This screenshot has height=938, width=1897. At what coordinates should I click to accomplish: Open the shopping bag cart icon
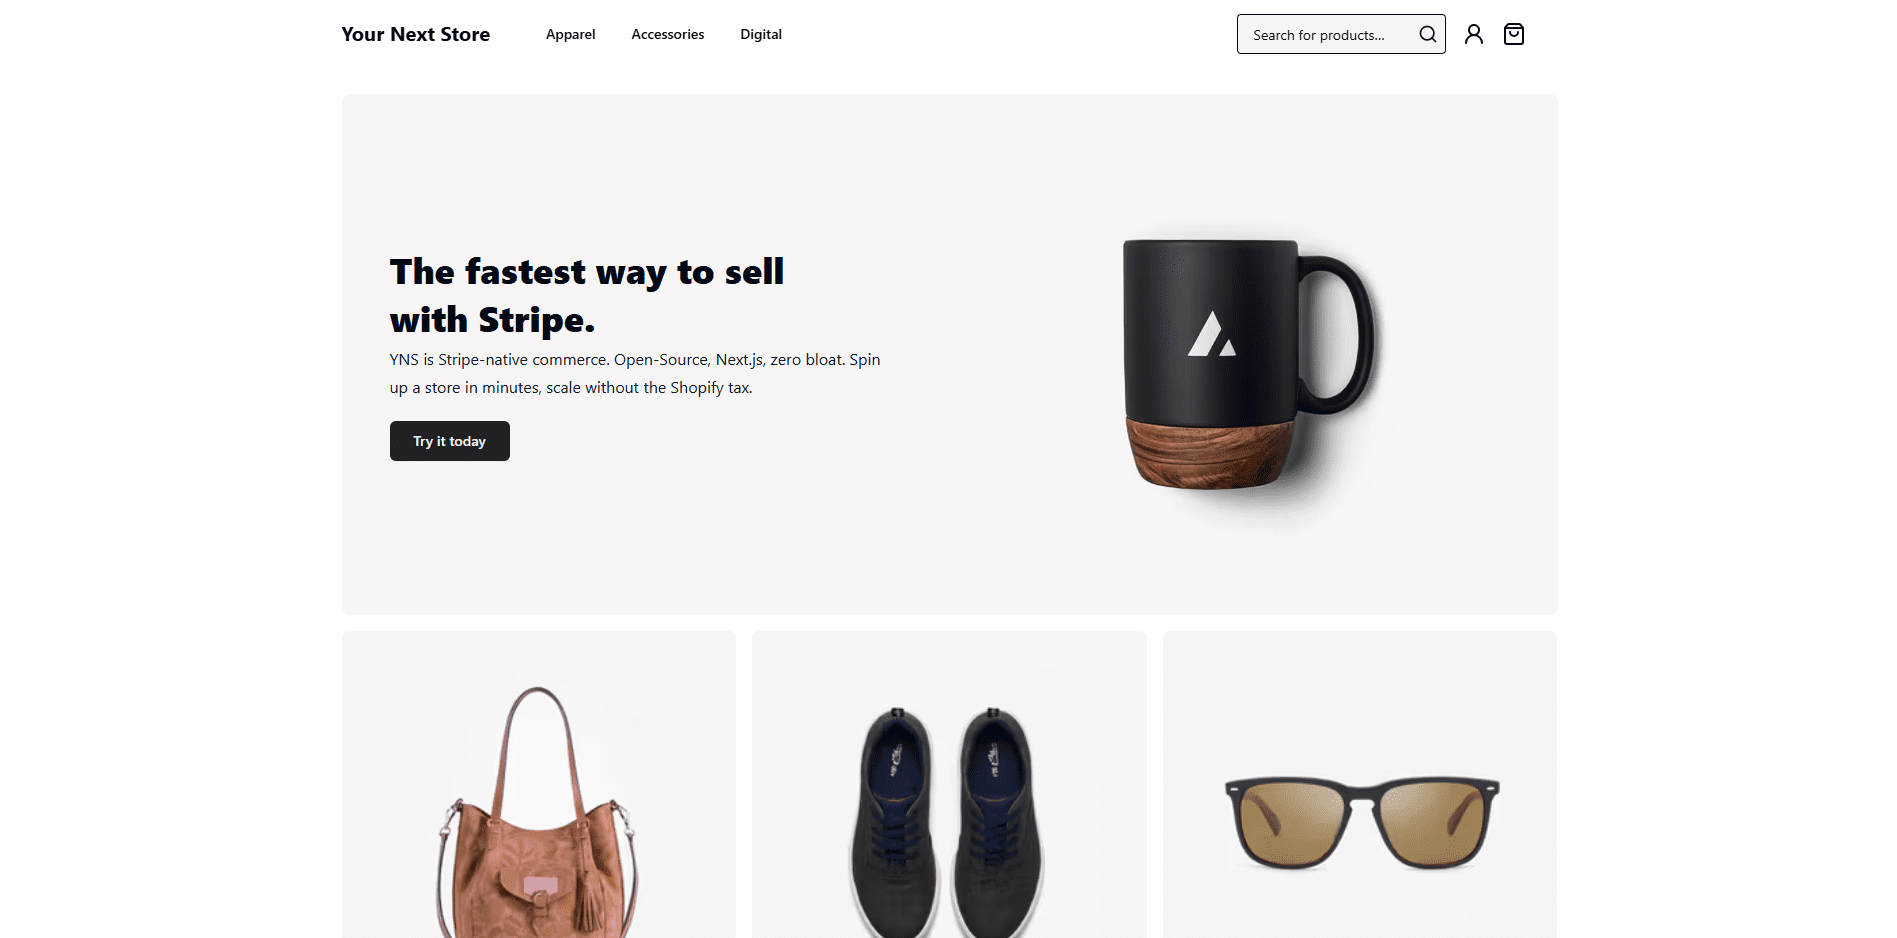pyautogui.click(x=1514, y=34)
